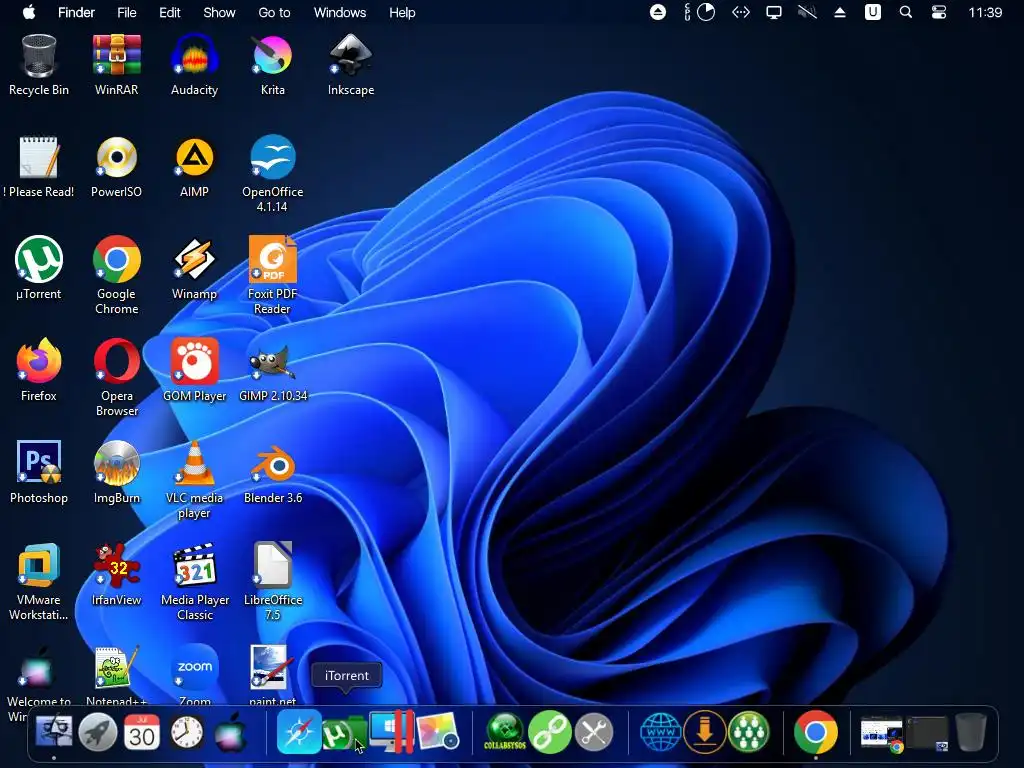Open the Clock icon in the dock
Viewport: 1024px width, 768px height.
tap(187, 733)
